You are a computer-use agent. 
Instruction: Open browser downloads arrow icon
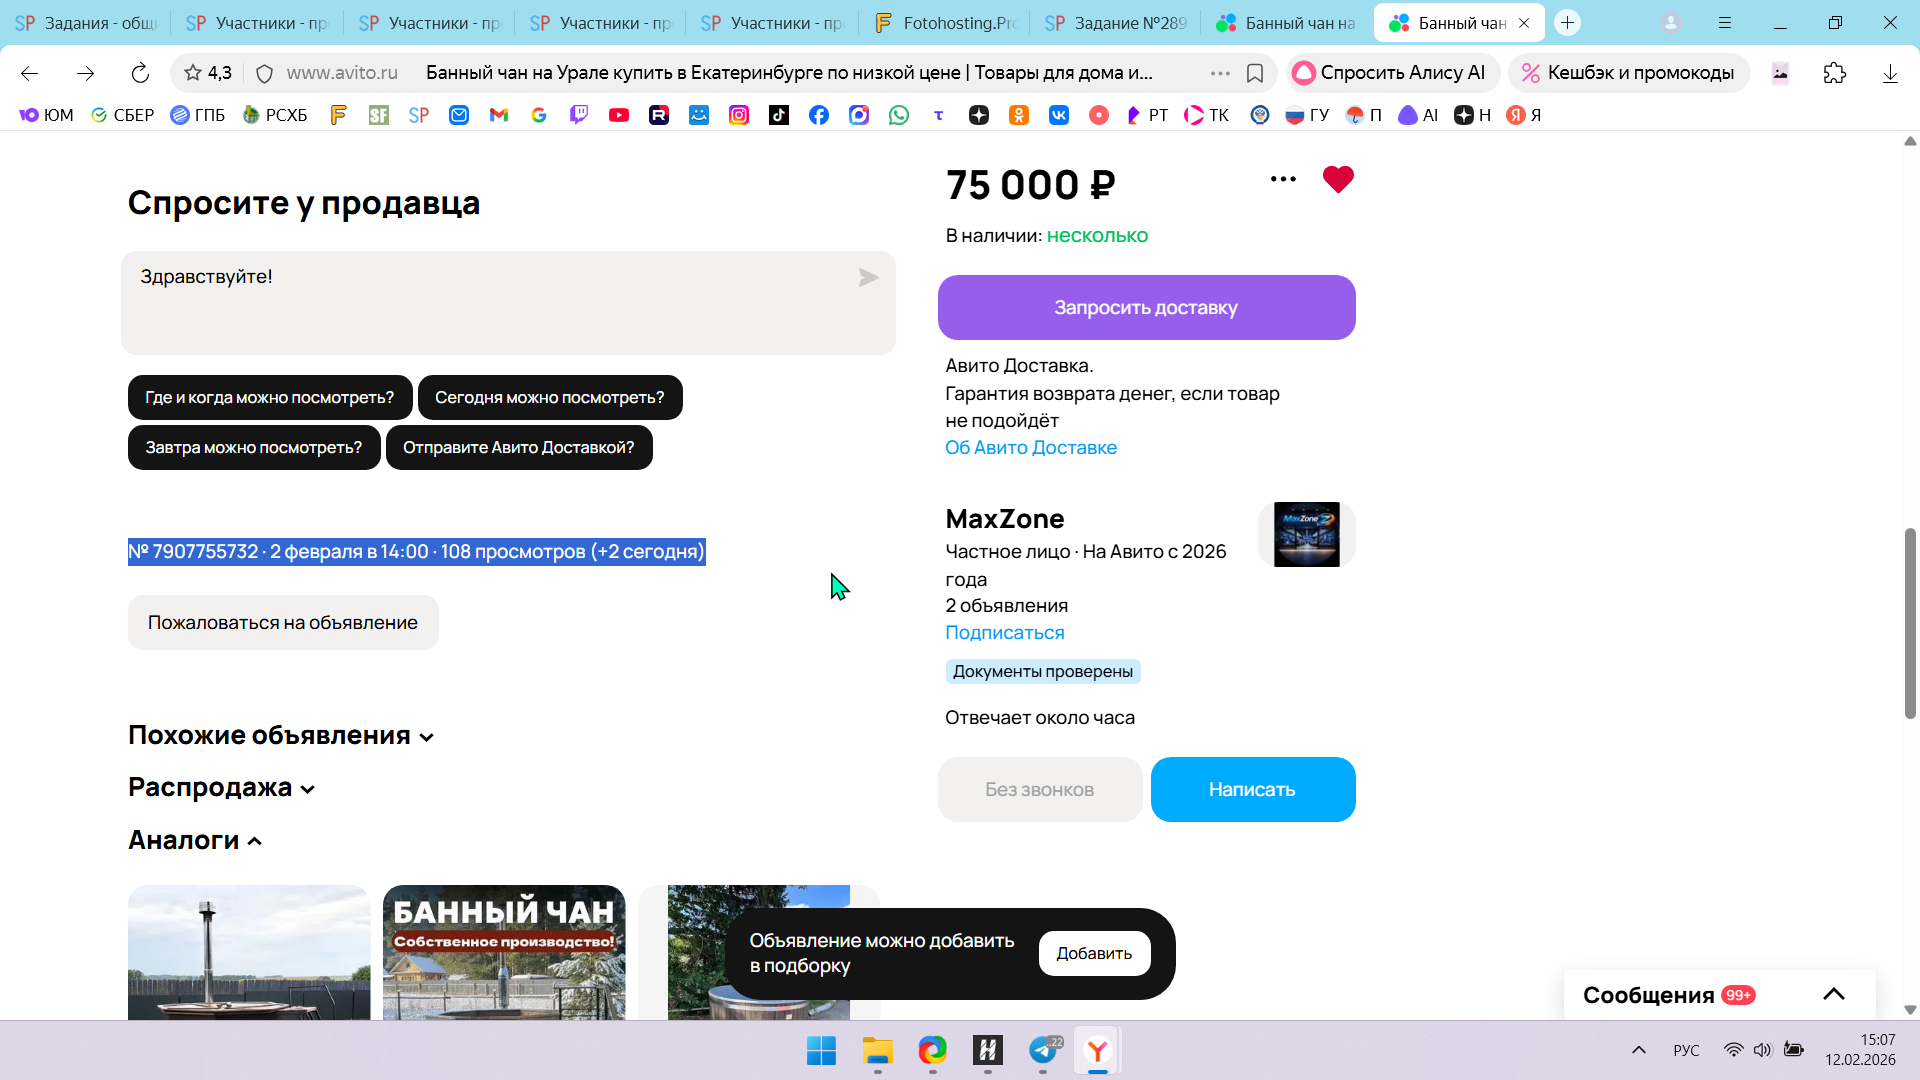click(x=1889, y=73)
